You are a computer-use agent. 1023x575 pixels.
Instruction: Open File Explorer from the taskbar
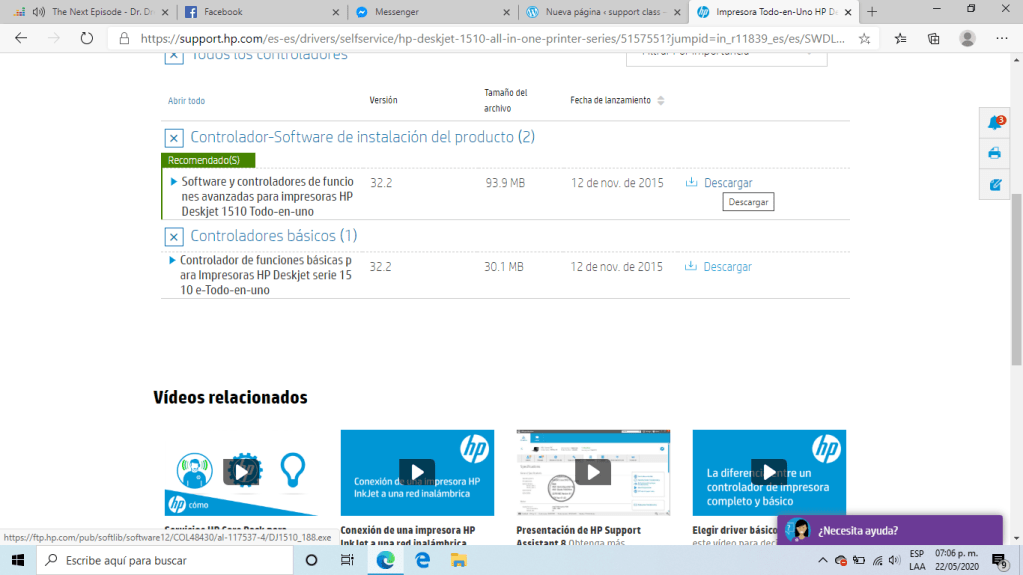459,560
